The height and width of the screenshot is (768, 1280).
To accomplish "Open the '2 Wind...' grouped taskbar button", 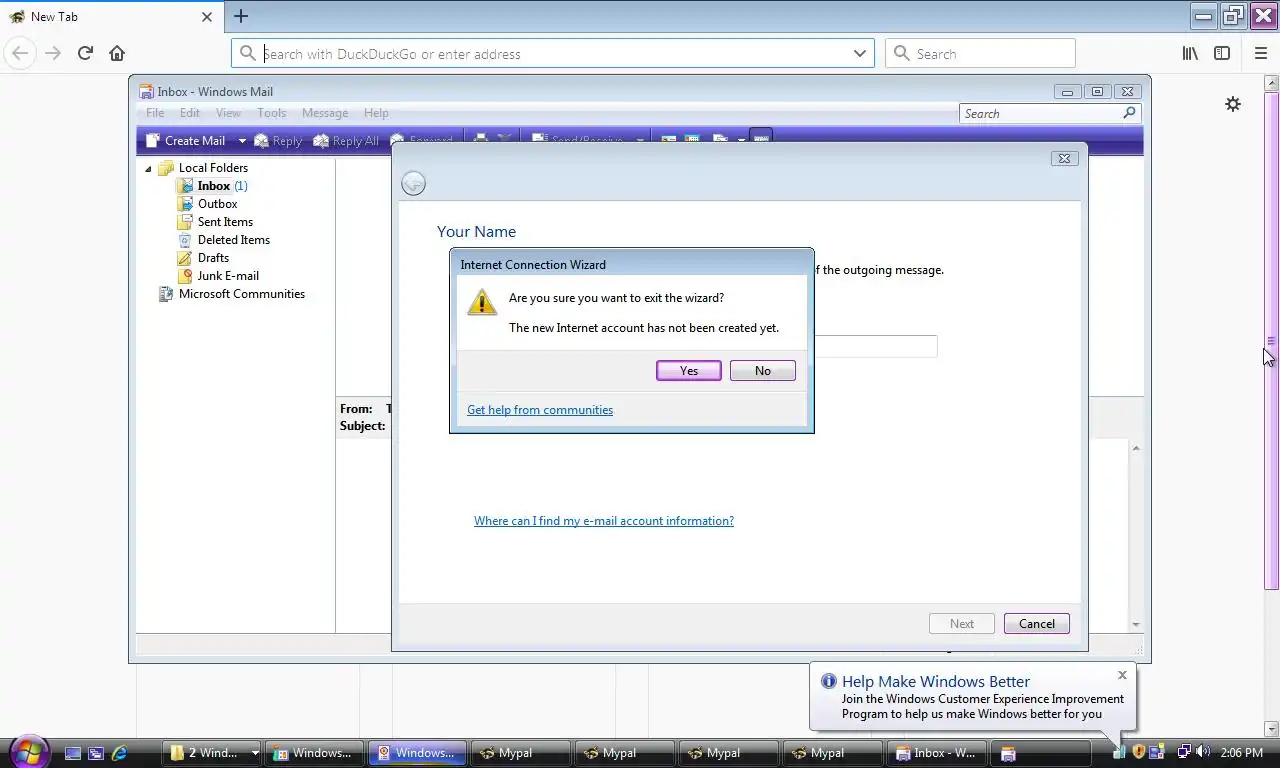I will (x=213, y=753).
